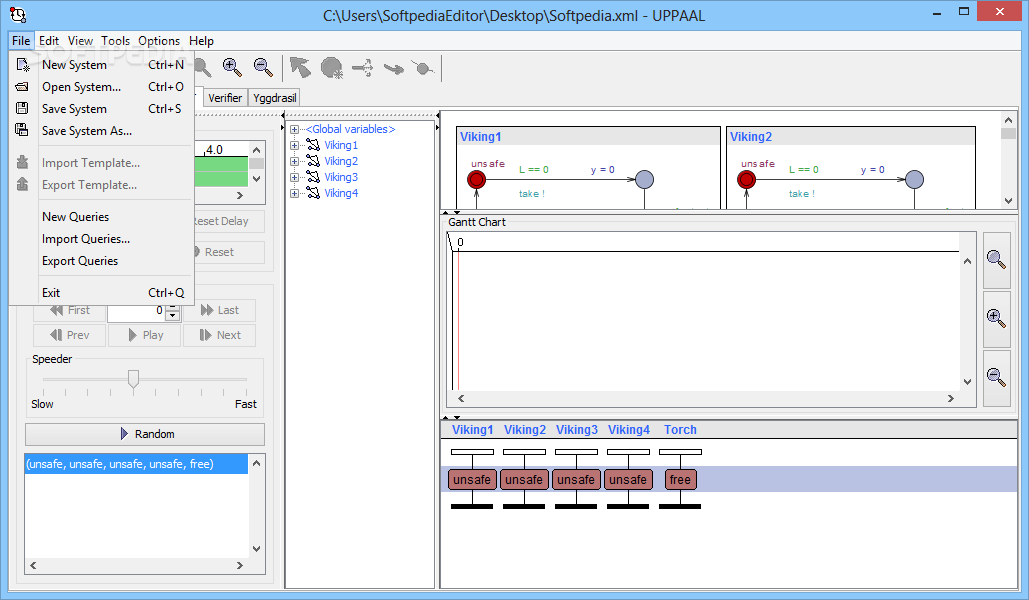Select Import Queries... menu entry
This screenshot has width=1029, height=600.
pos(102,239)
